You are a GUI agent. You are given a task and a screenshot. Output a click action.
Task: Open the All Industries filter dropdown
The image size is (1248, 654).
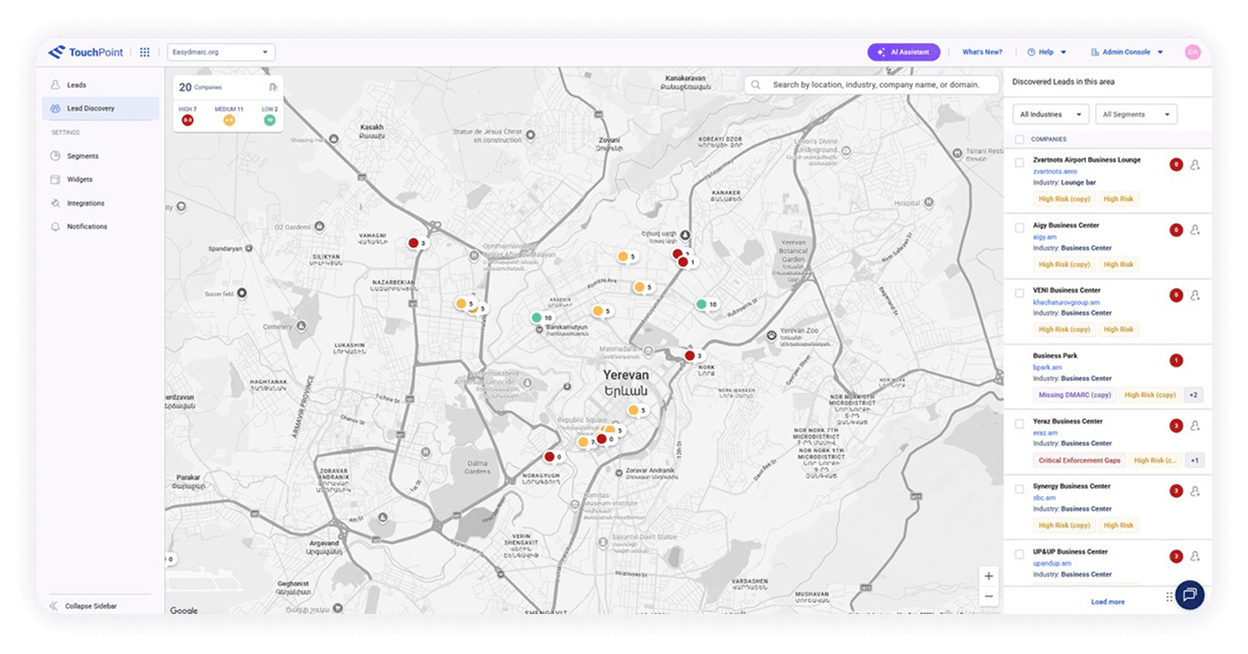click(1051, 114)
